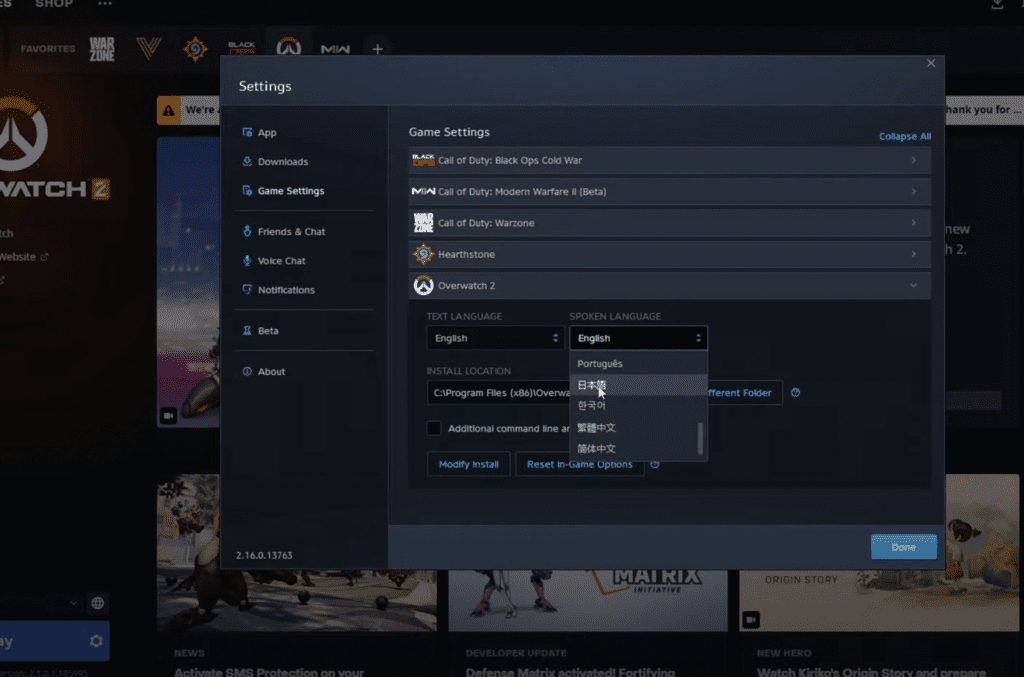Viewport: 1024px width, 677px height.
Task: Click the warning icon on banner
Action: click(168, 110)
